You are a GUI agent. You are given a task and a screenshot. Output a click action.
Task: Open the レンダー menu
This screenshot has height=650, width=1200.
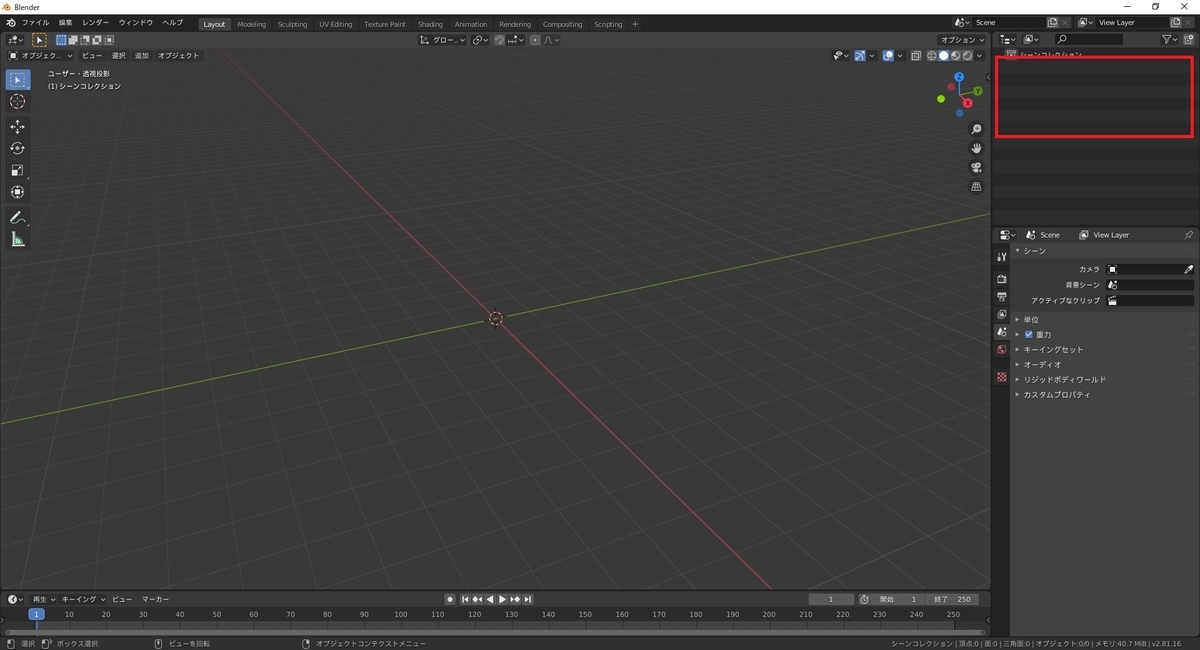(96, 23)
